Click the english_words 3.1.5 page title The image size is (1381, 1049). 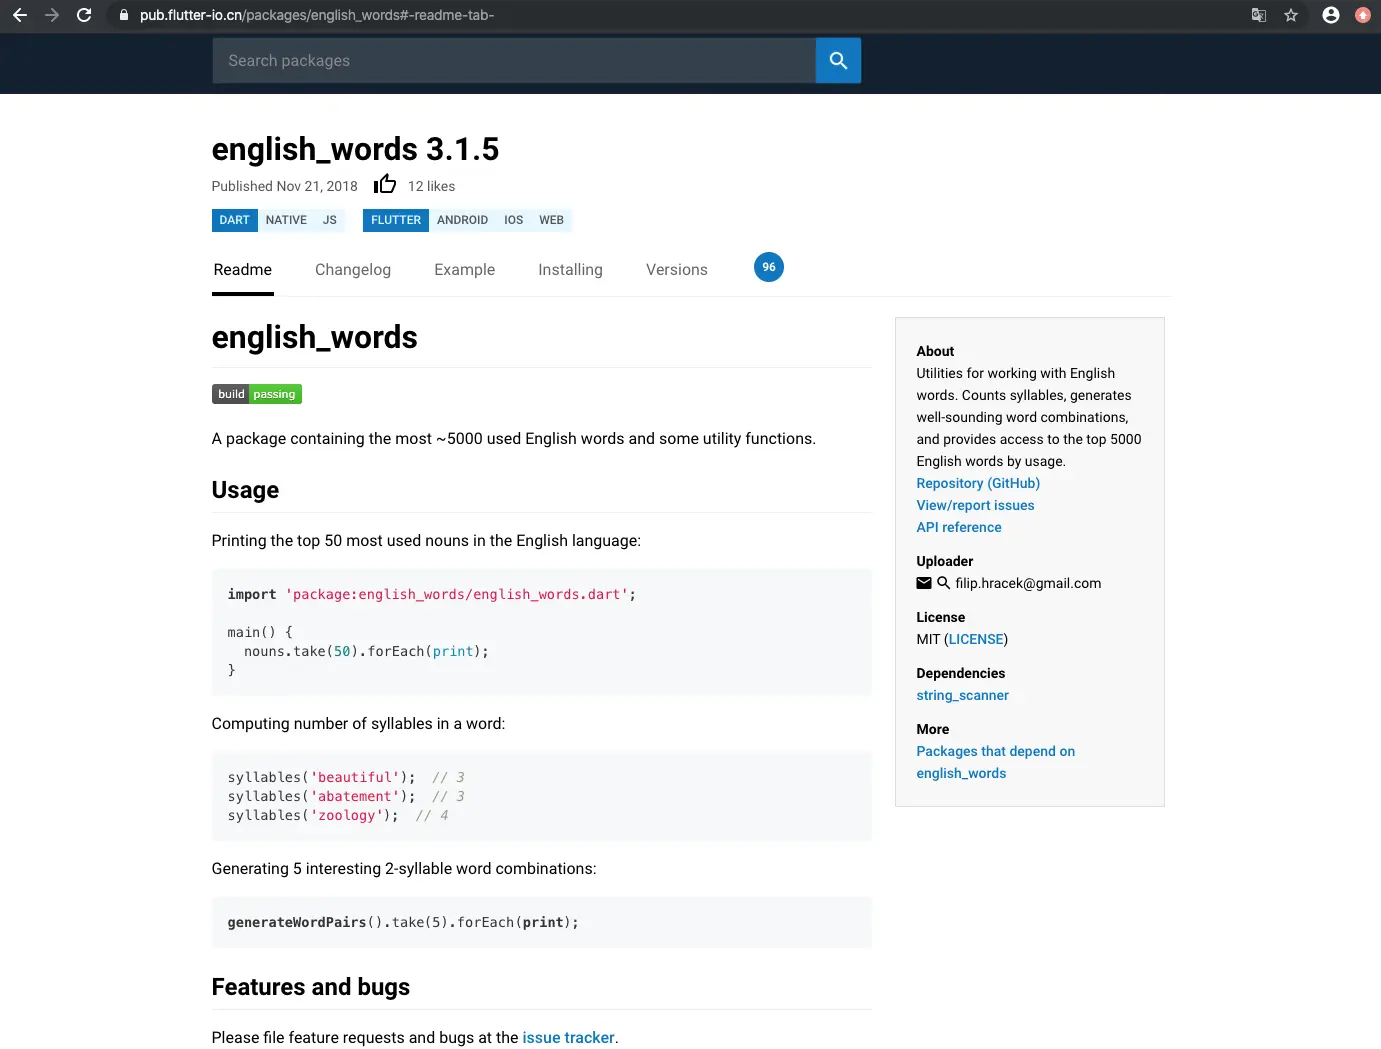(355, 149)
